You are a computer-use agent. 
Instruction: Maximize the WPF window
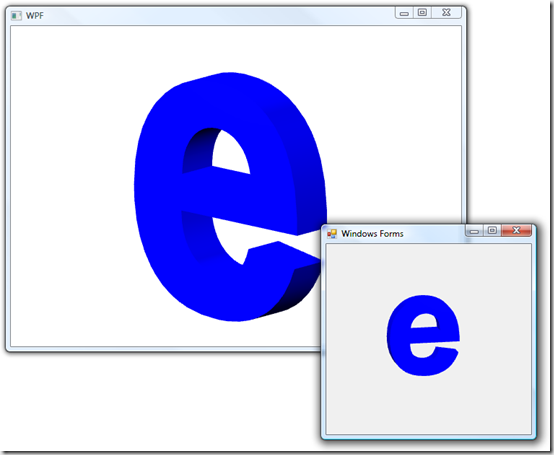click(422, 13)
